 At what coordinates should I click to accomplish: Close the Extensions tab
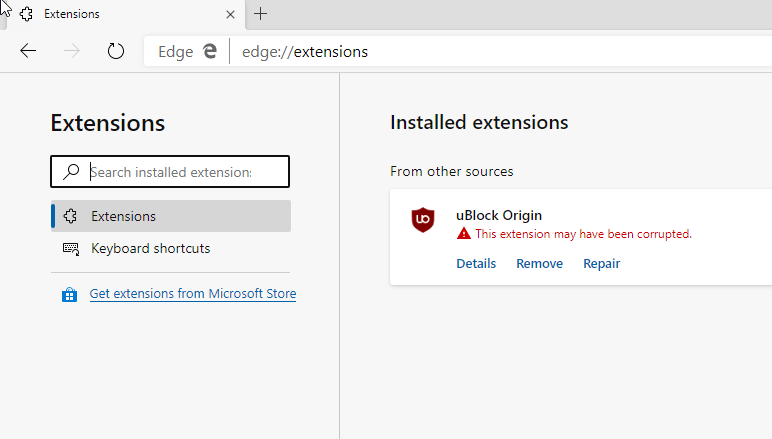coord(230,15)
